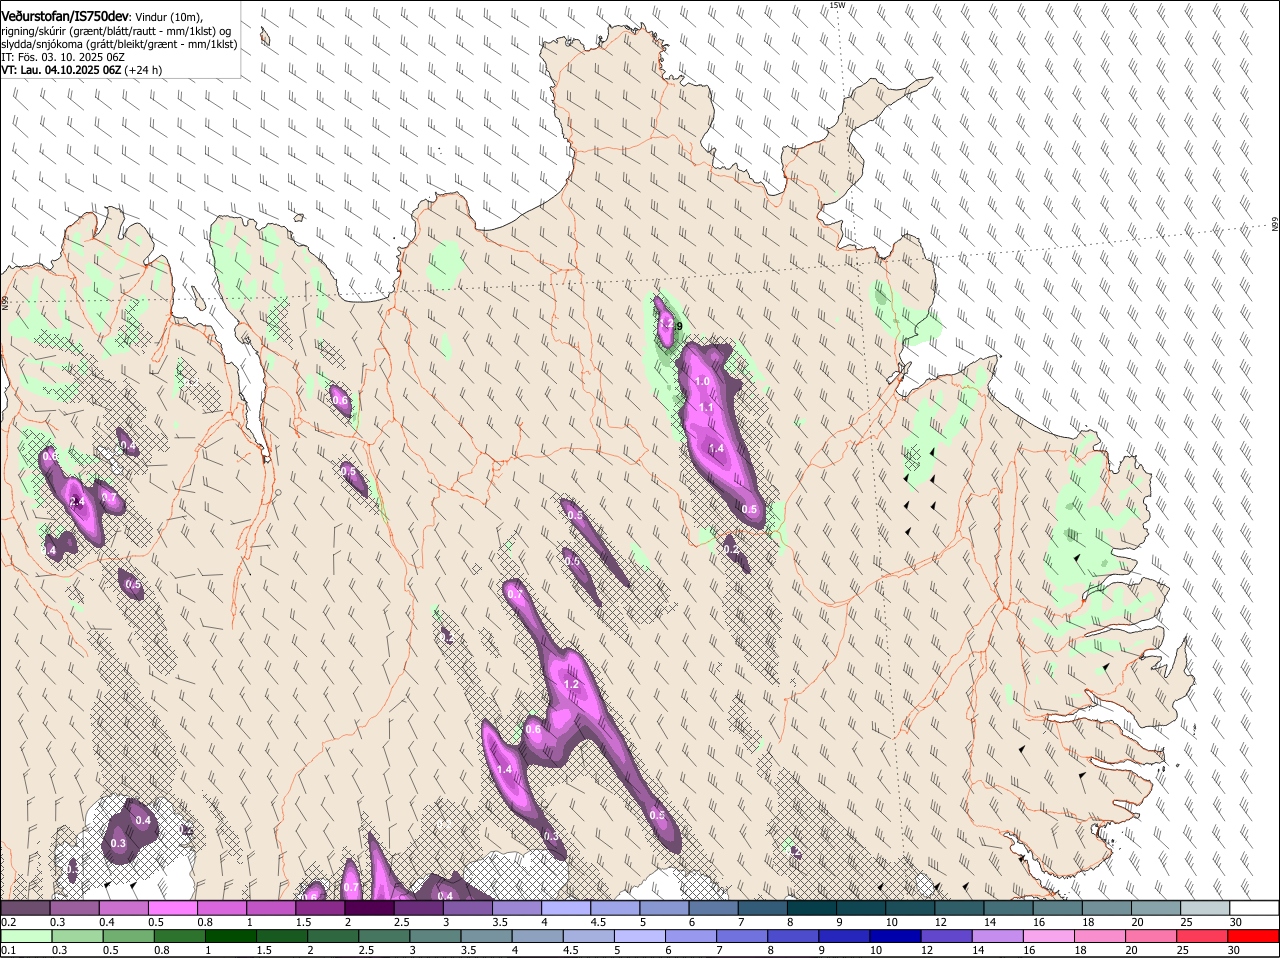1280x958 pixels.
Task: Select the bright magenta 0.5 mm snow swatch
Action: (172, 908)
